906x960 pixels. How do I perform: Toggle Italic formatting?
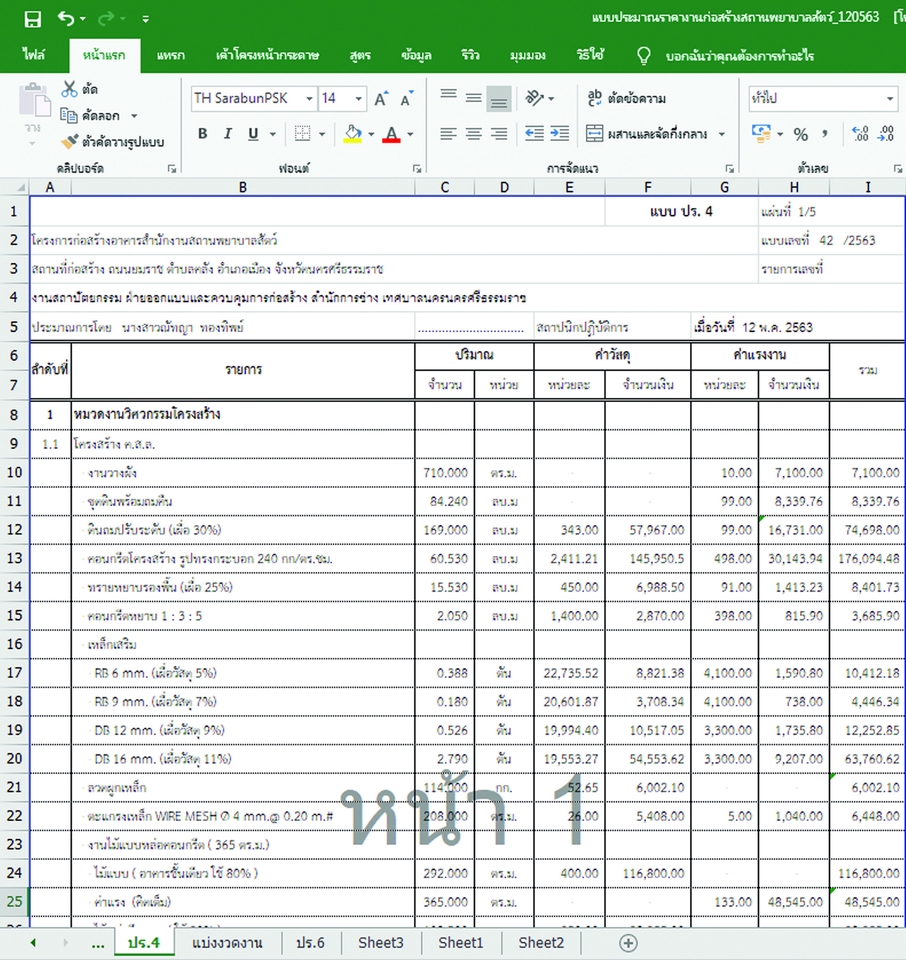click(x=227, y=133)
